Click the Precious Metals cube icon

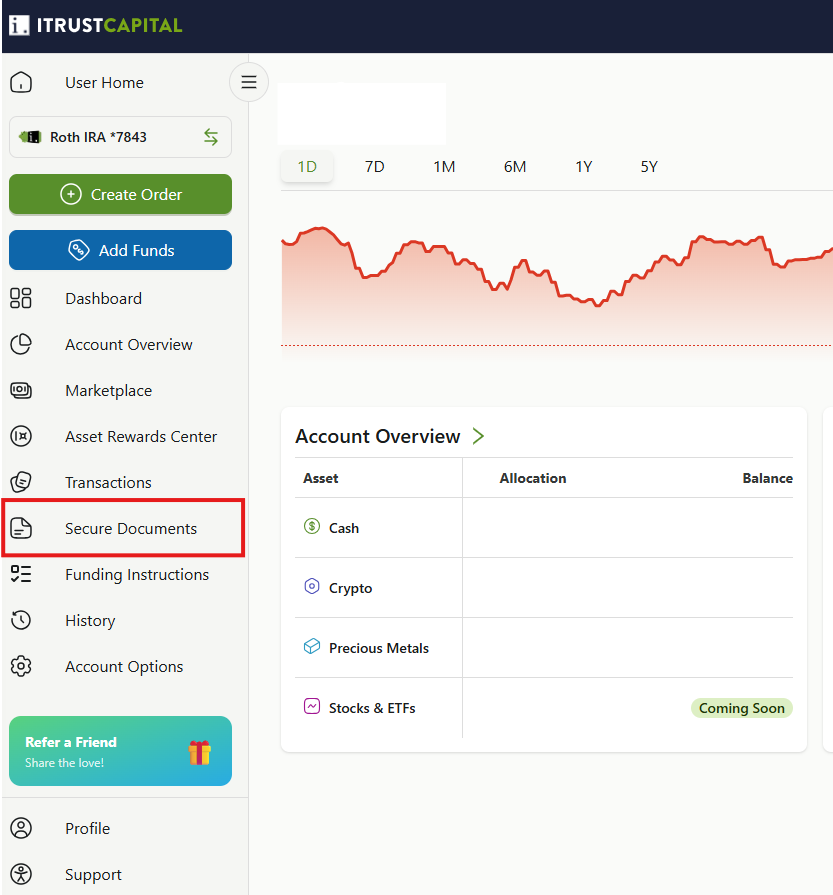(312, 646)
